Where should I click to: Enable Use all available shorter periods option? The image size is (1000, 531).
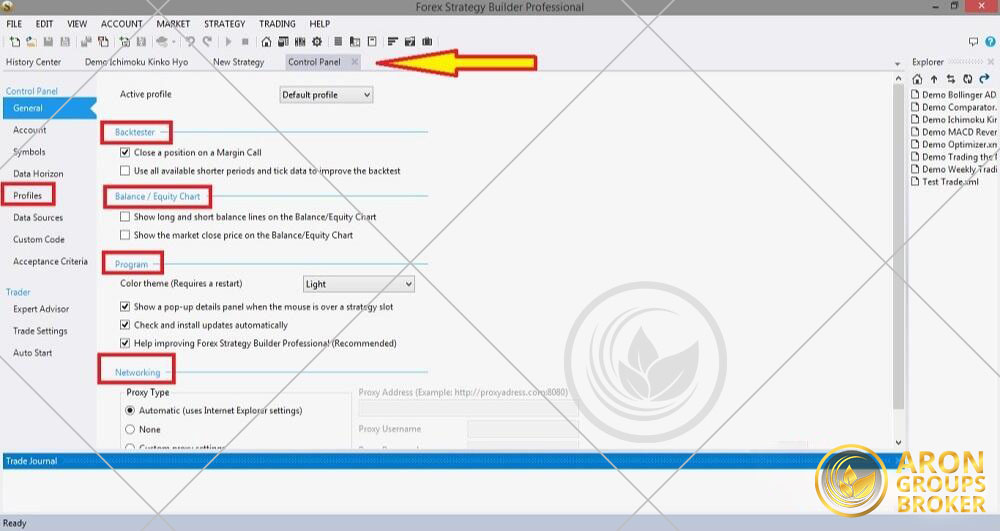(x=125, y=171)
